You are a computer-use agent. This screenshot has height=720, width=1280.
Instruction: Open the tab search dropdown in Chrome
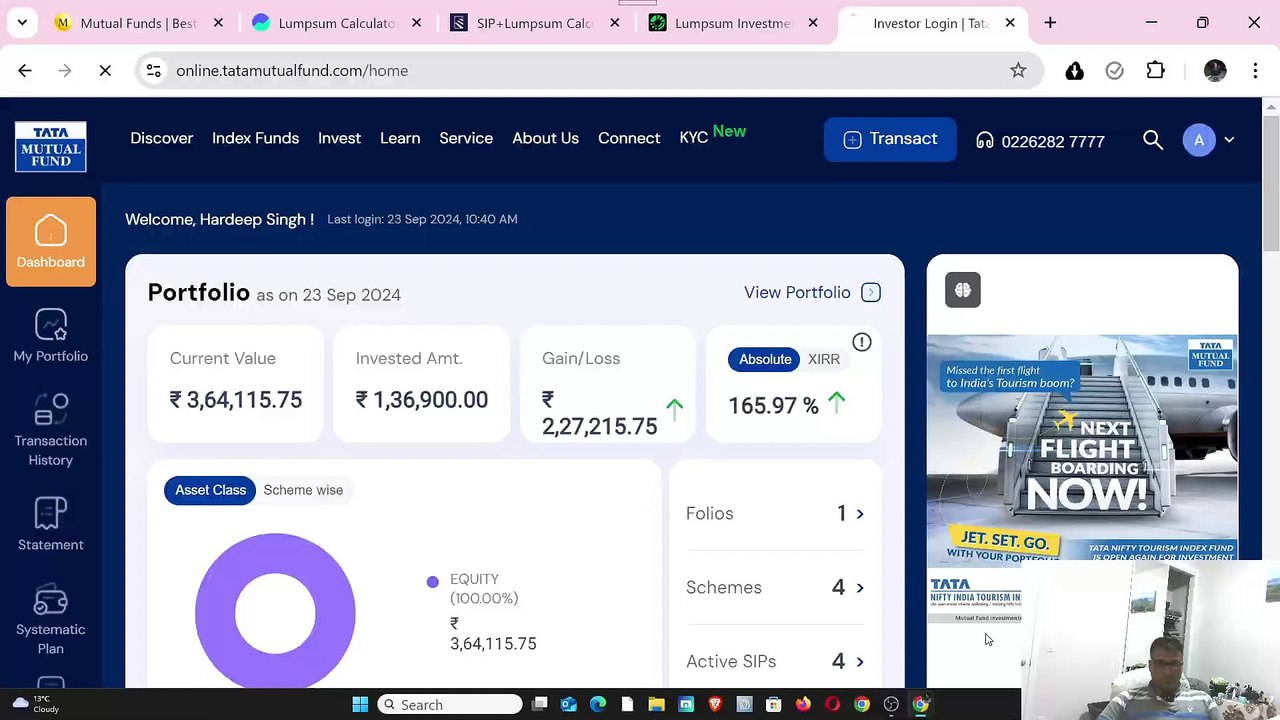click(x=22, y=22)
